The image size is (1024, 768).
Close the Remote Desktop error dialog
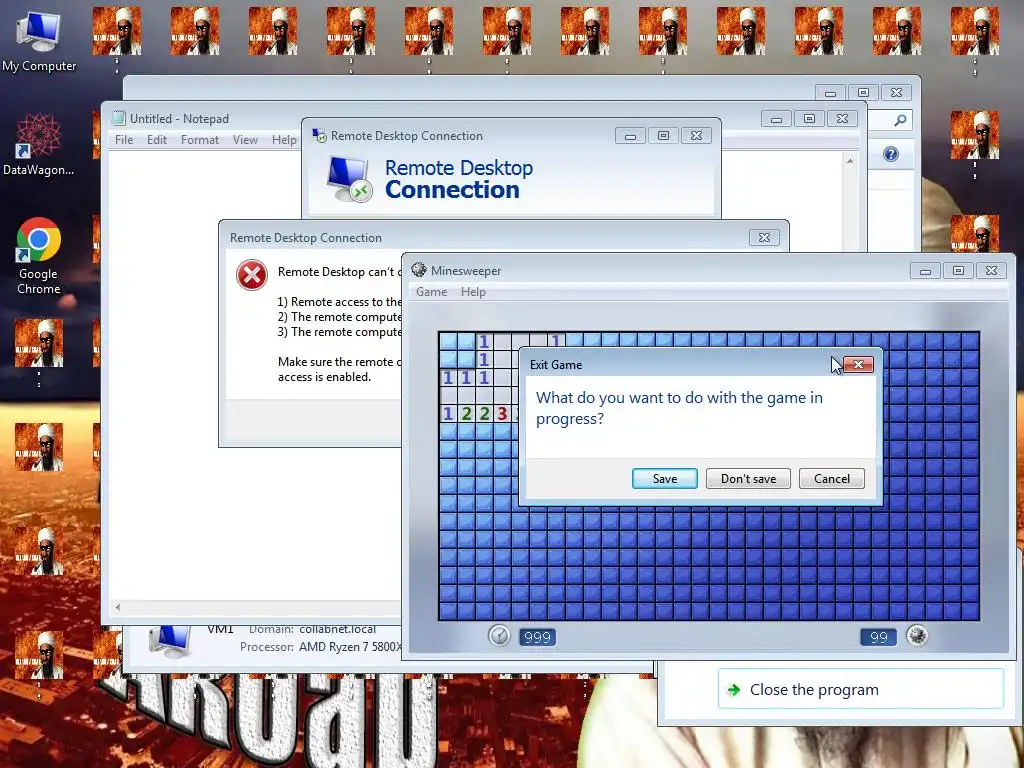point(764,238)
